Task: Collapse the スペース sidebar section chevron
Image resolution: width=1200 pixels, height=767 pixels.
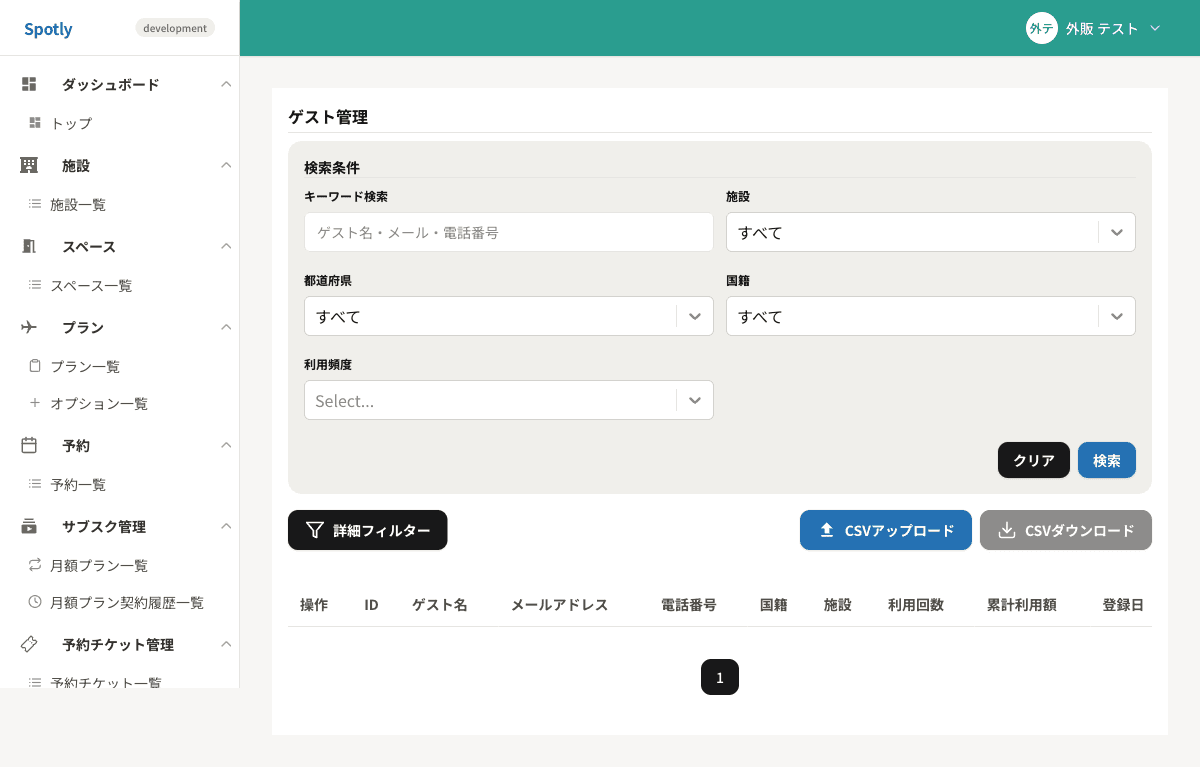Action: click(226, 246)
